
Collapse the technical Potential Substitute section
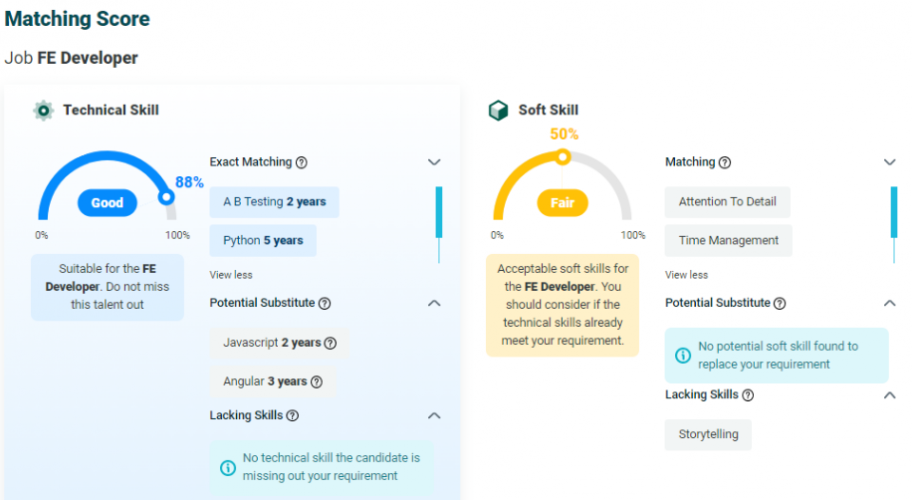tap(434, 303)
